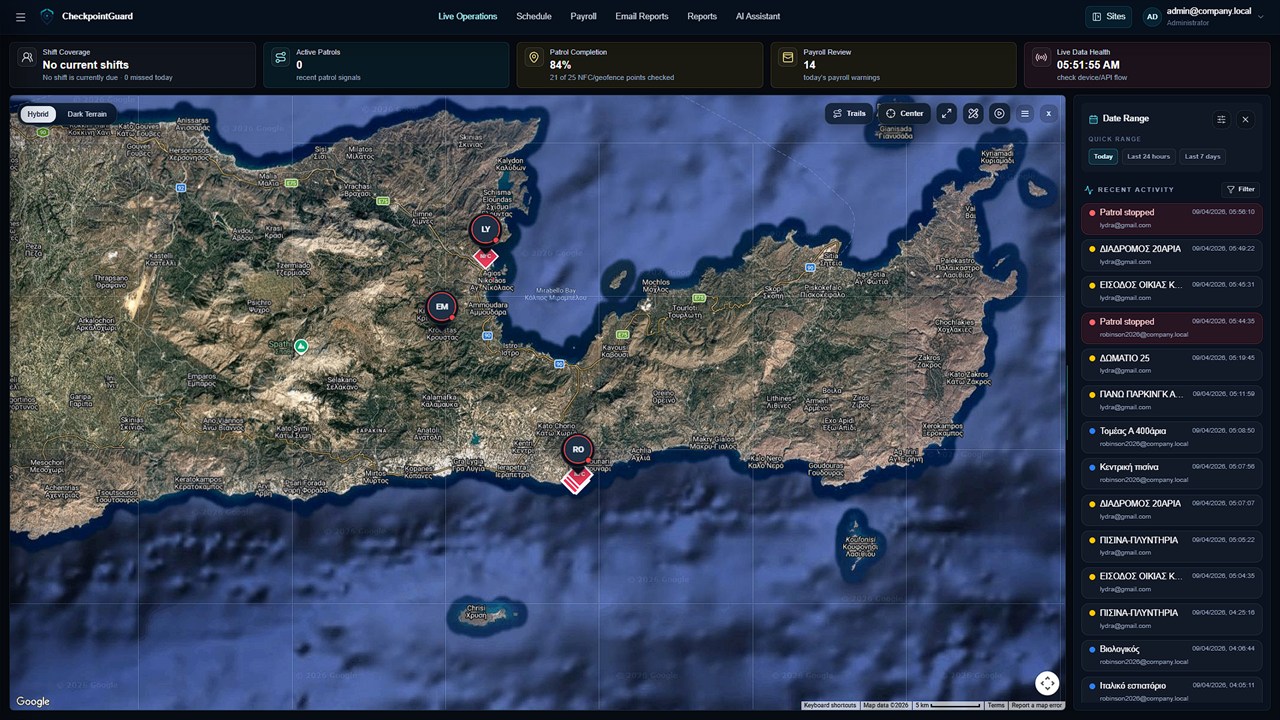This screenshot has width=1280, height=720.
Task: Click the Patrol Completion 84% value
Action: pyautogui.click(x=560, y=65)
